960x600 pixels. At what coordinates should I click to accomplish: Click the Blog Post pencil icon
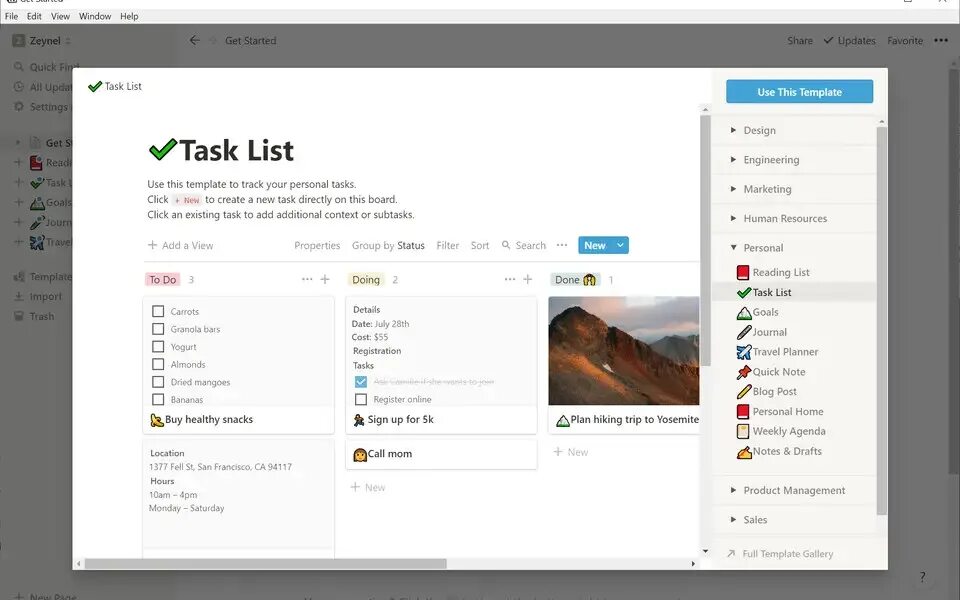click(743, 391)
